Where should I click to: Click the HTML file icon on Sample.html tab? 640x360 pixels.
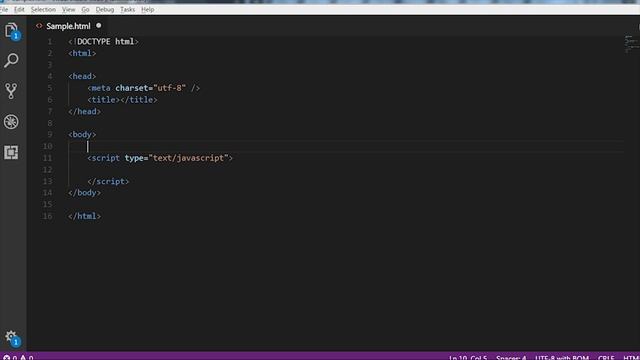coord(39,26)
